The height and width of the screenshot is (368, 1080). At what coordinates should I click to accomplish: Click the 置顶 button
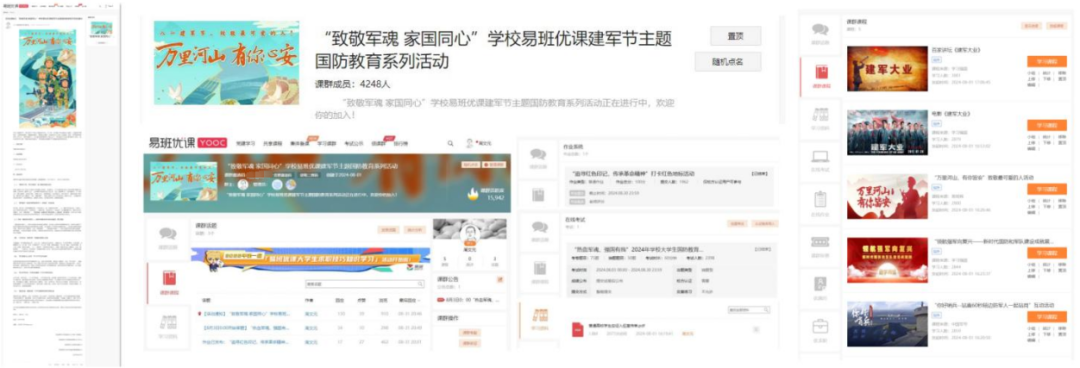[x=736, y=36]
